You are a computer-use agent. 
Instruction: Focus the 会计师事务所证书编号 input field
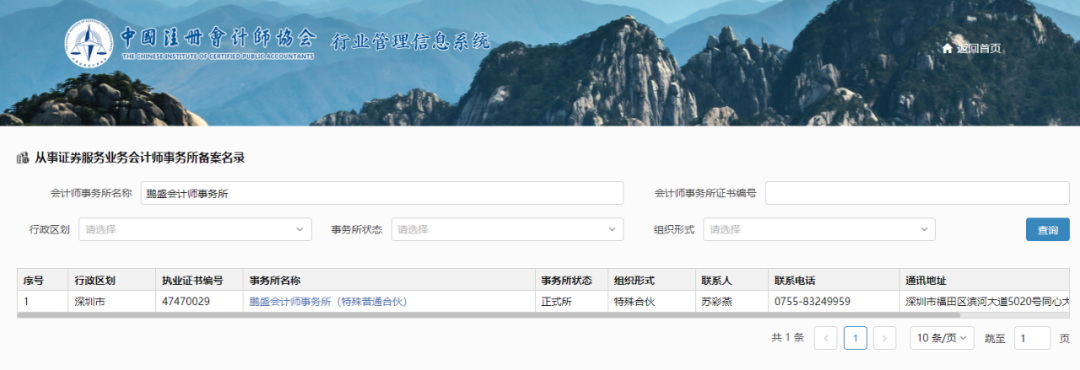tap(917, 194)
